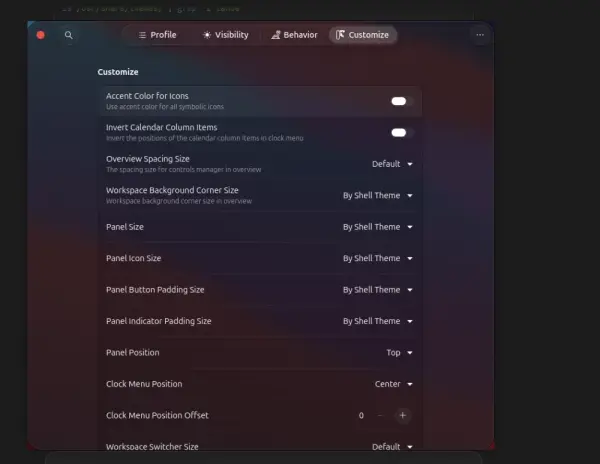The image size is (600, 464).
Task: Open Panel Indicator Padding Size dropdown
Action: pyautogui.click(x=378, y=321)
